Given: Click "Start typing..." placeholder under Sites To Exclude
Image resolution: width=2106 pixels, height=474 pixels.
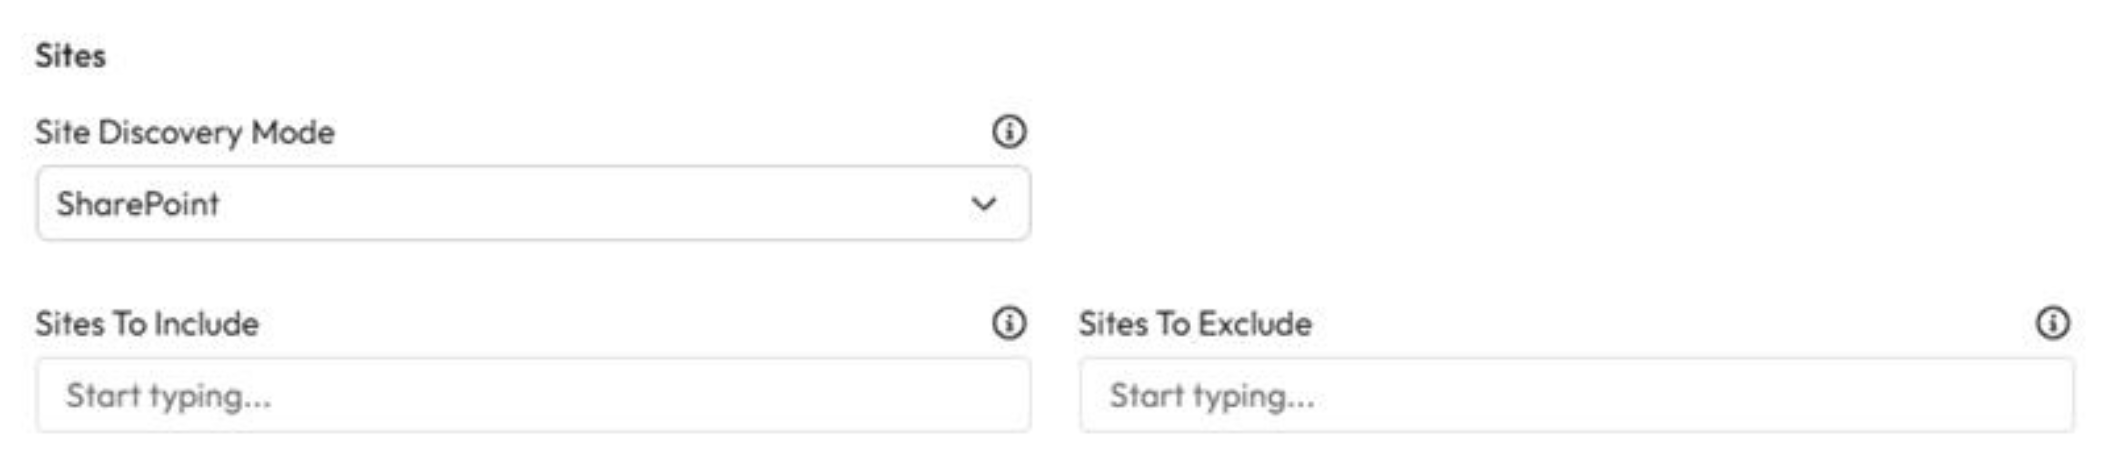Looking at the screenshot, I should coord(1212,396).
